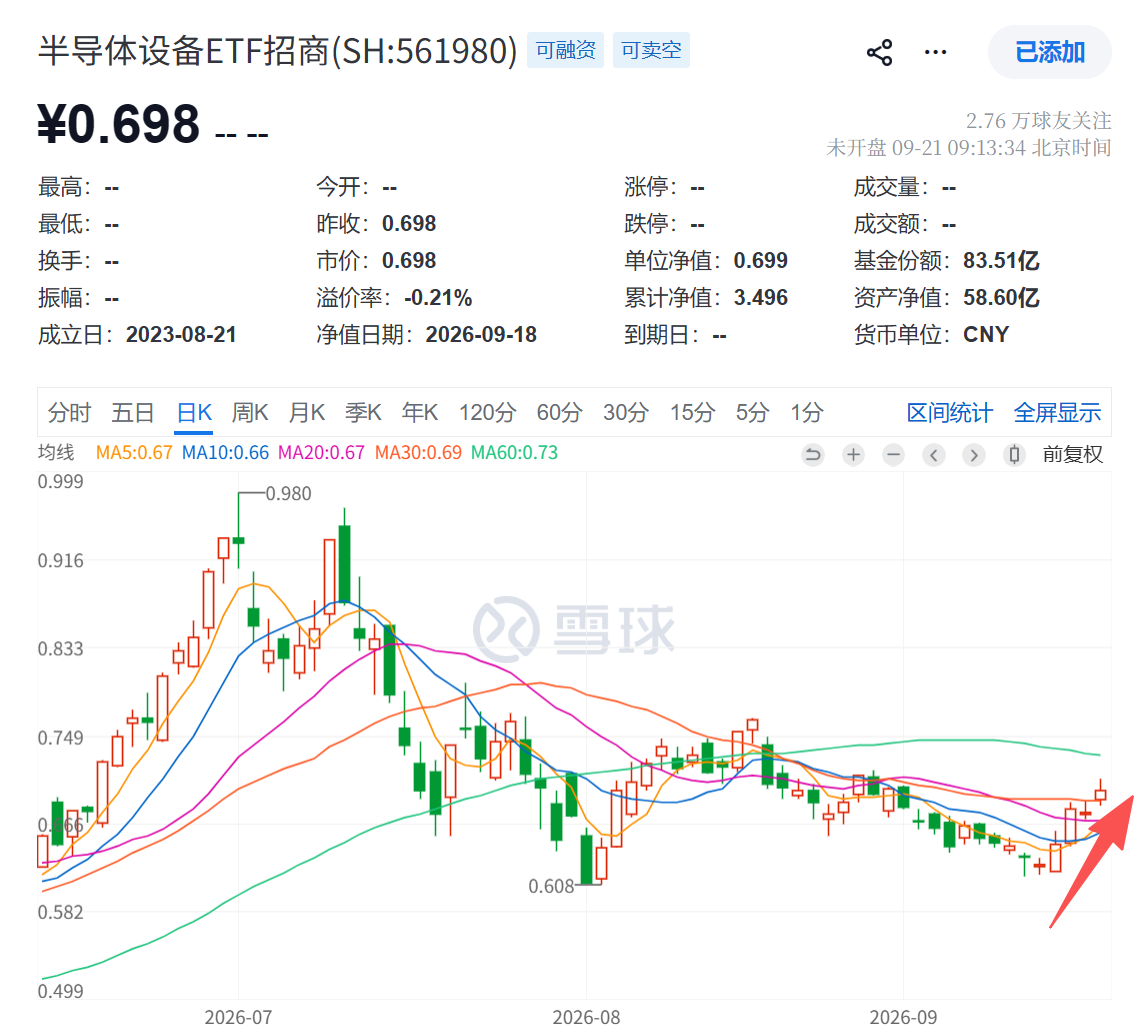Click the MA5:0.67 indicator label
The image size is (1142, 1032).
(x=134, y=453)
